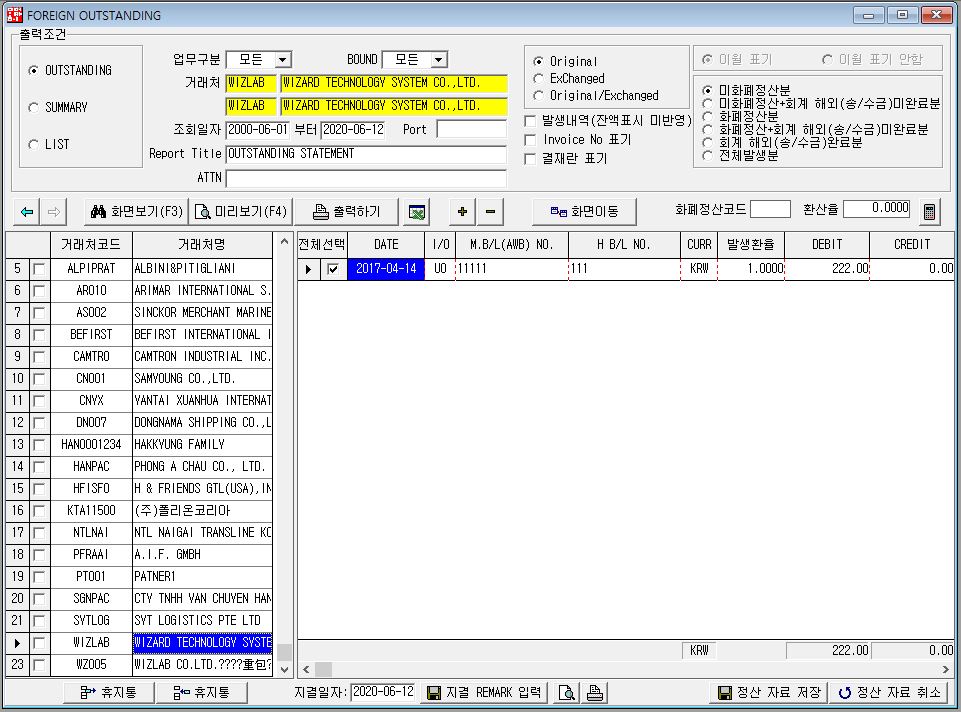Uncheck the 2017-04-14 row checkbox
Viewport: 961px width, 712px height.
click(333, 269)
